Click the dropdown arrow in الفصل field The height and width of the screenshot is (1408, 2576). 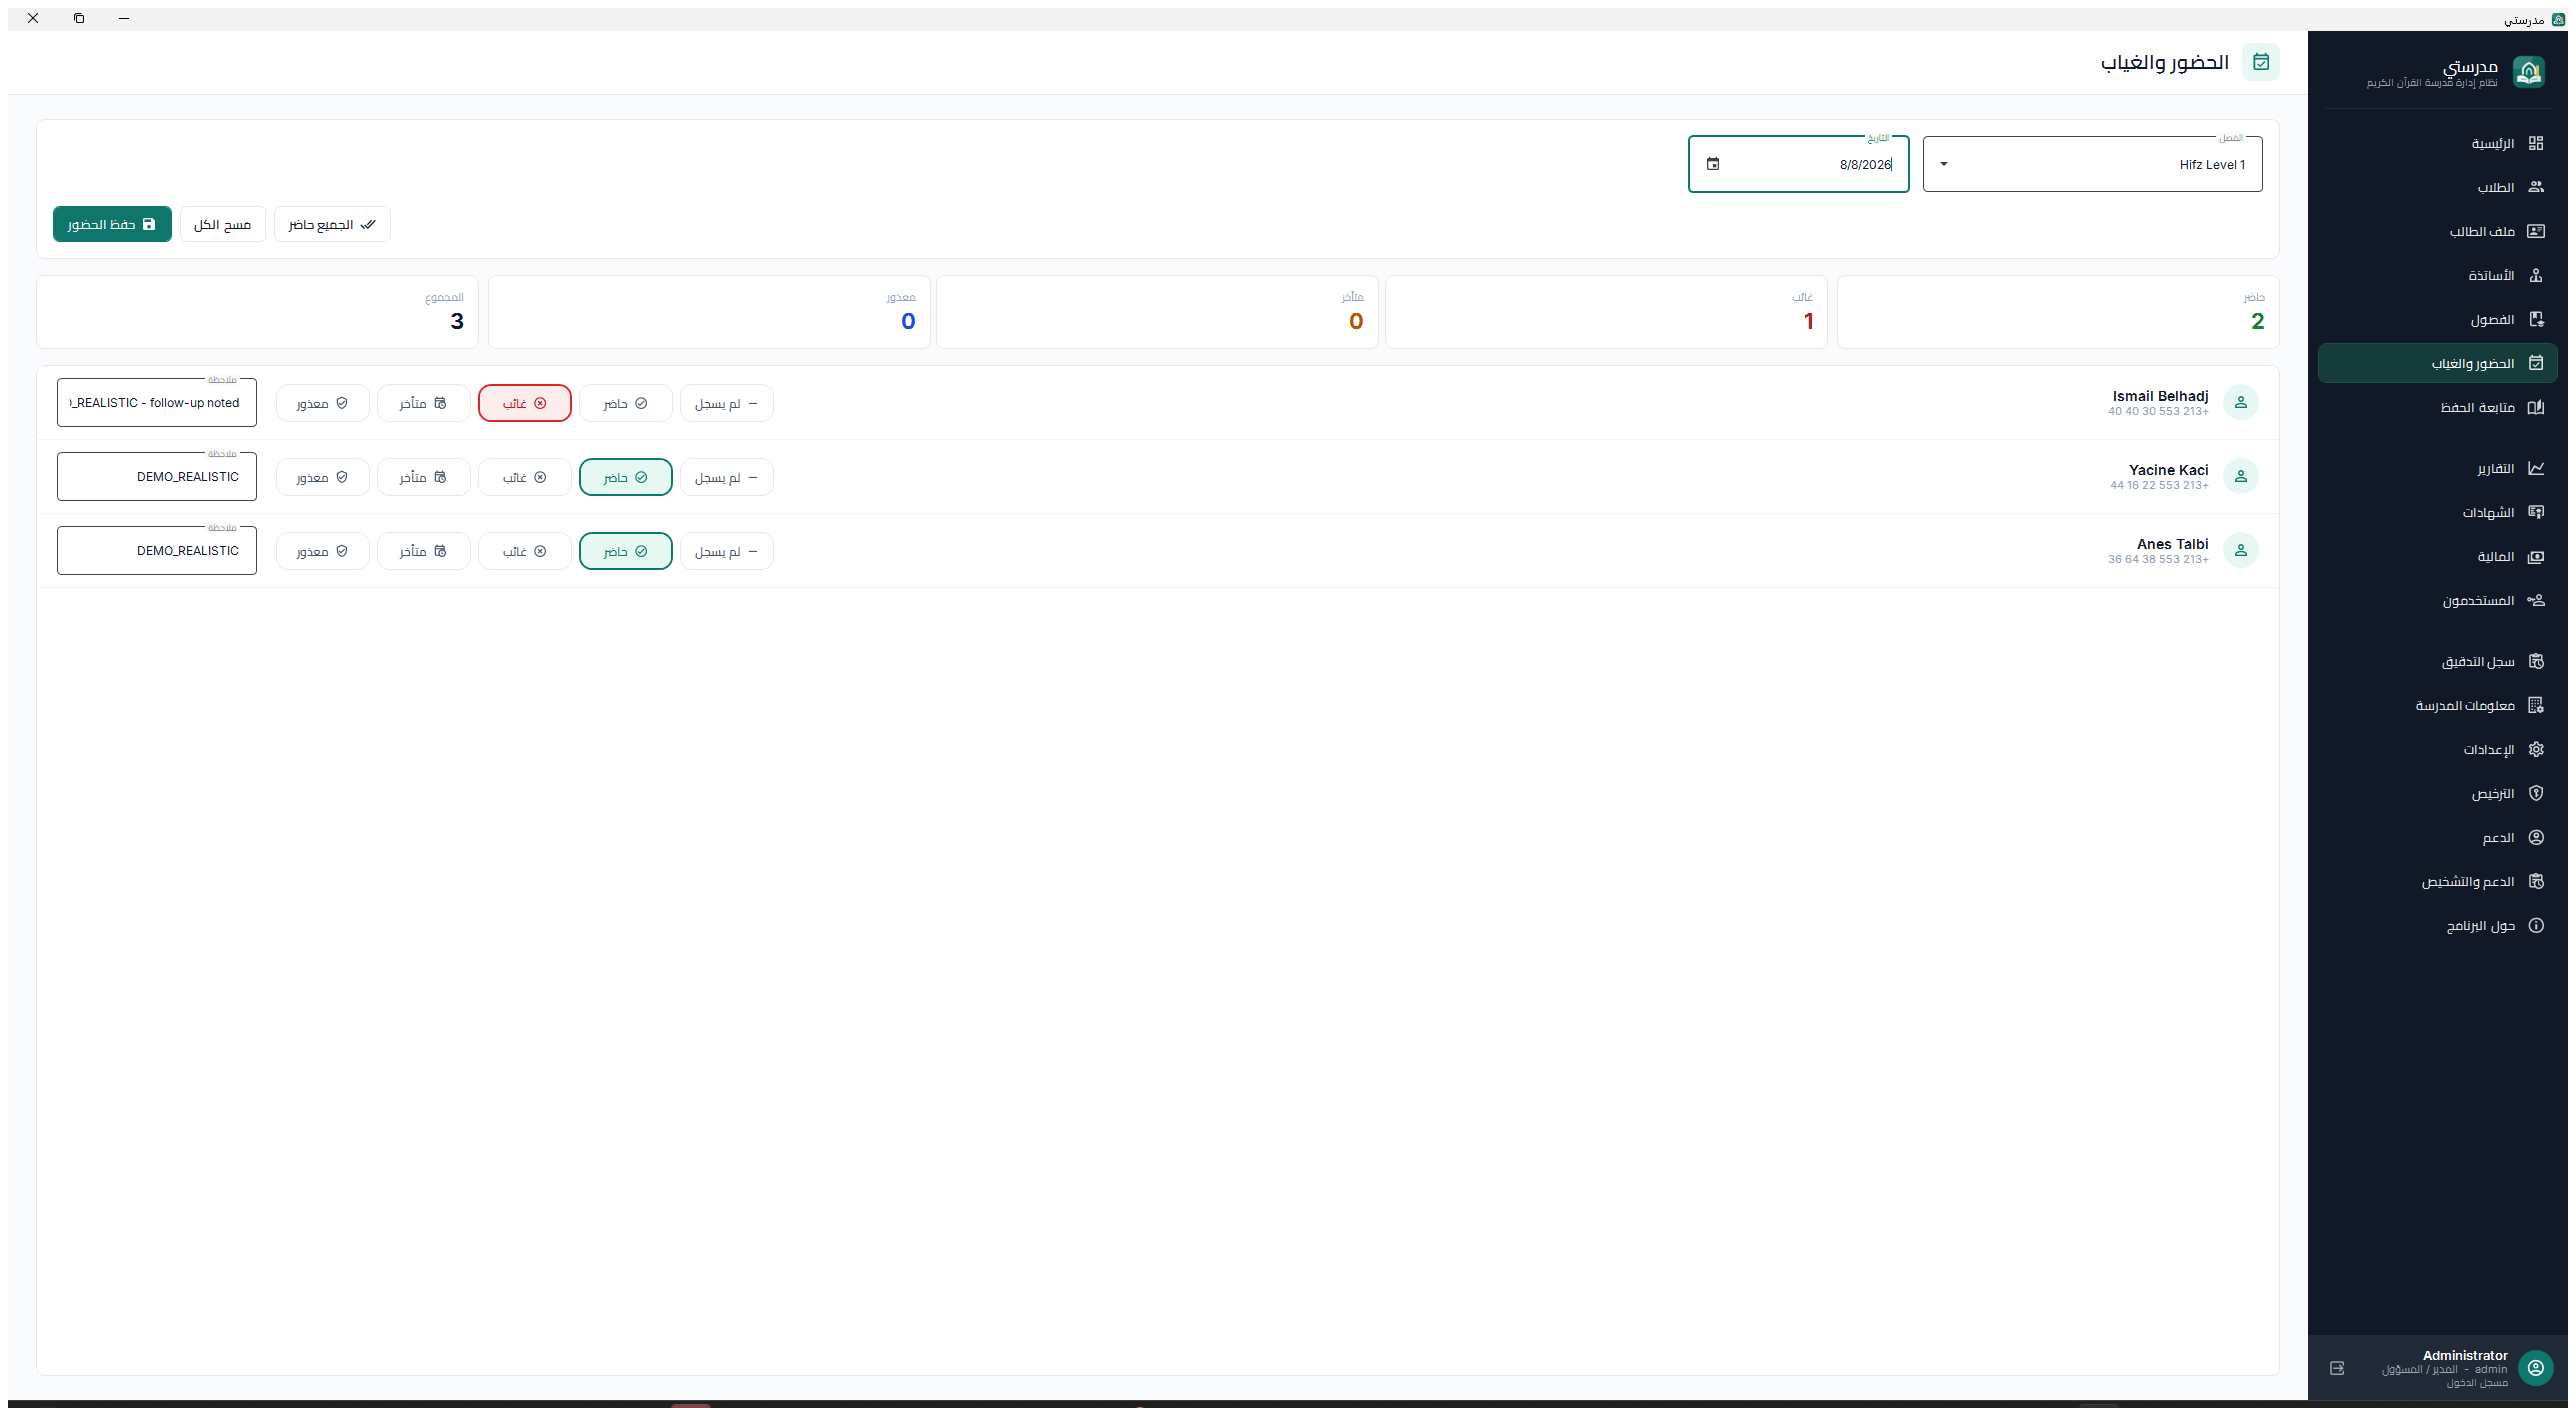[1944, 164]
